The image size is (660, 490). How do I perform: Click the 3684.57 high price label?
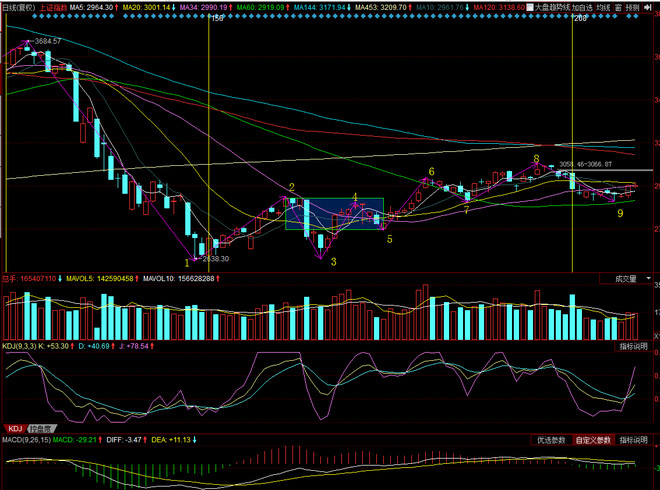48,41
